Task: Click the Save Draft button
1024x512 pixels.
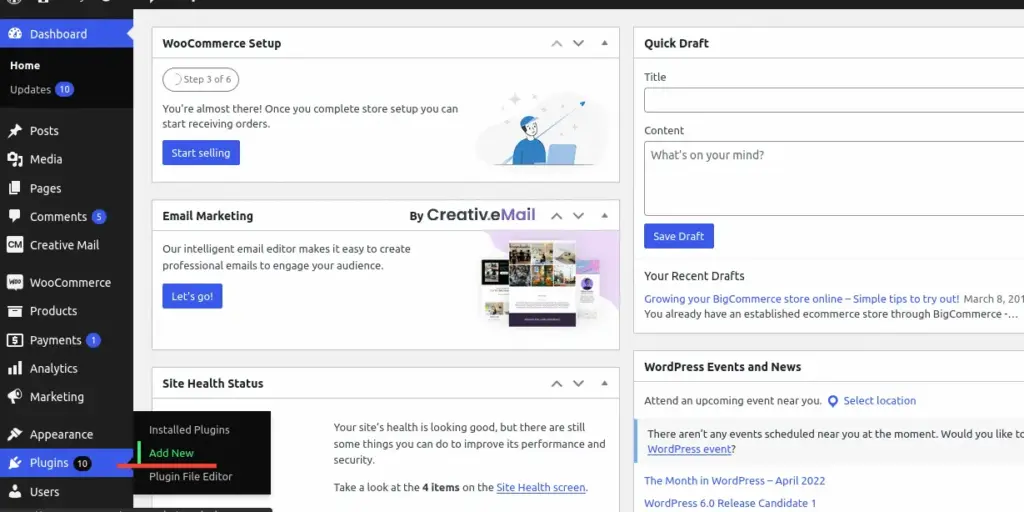Action: pyautogui.click(x=679, y=236)
